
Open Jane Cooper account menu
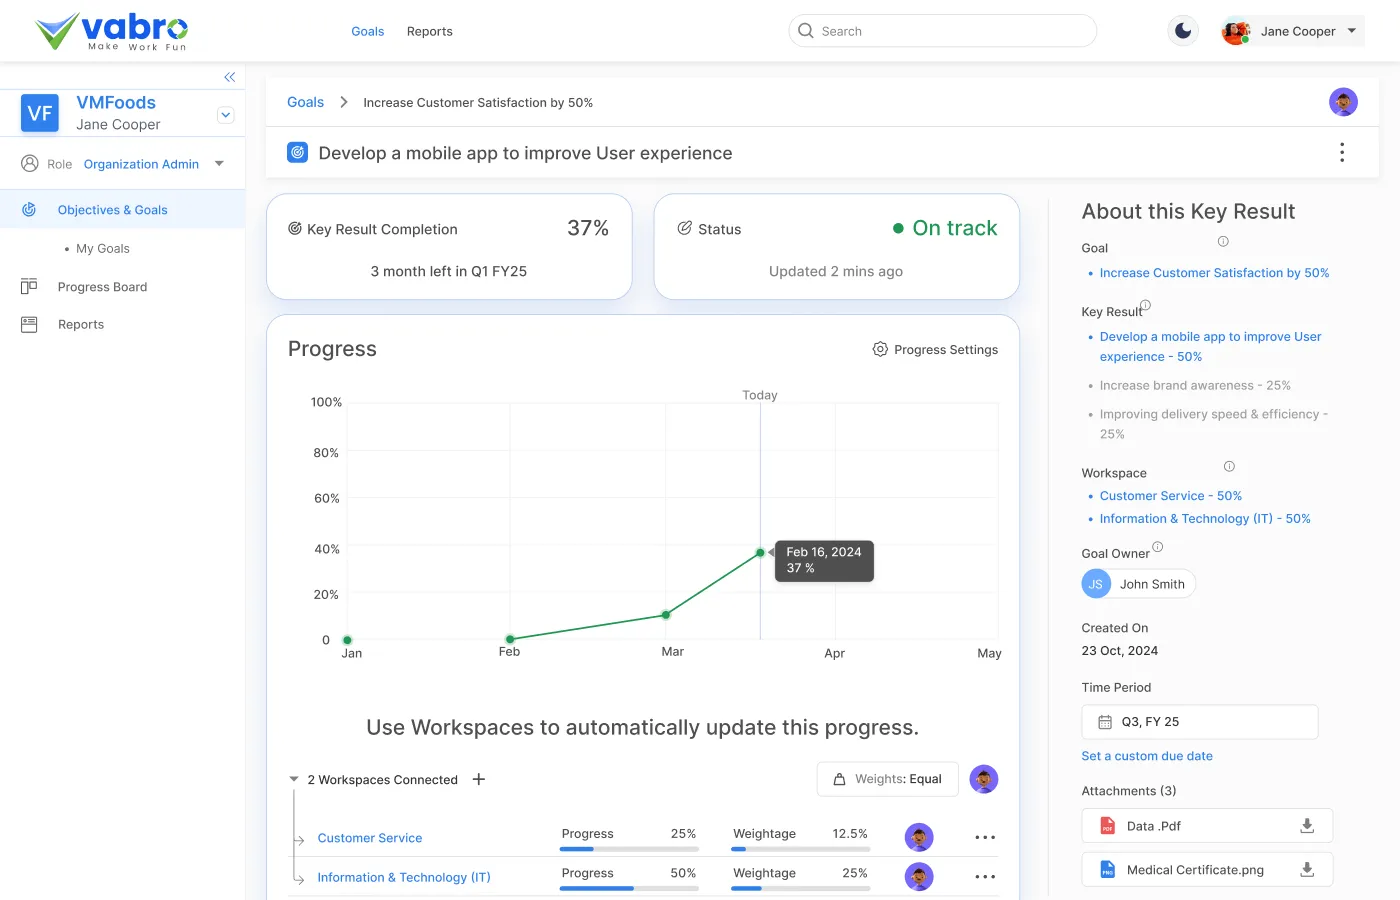click(1292, 31)
